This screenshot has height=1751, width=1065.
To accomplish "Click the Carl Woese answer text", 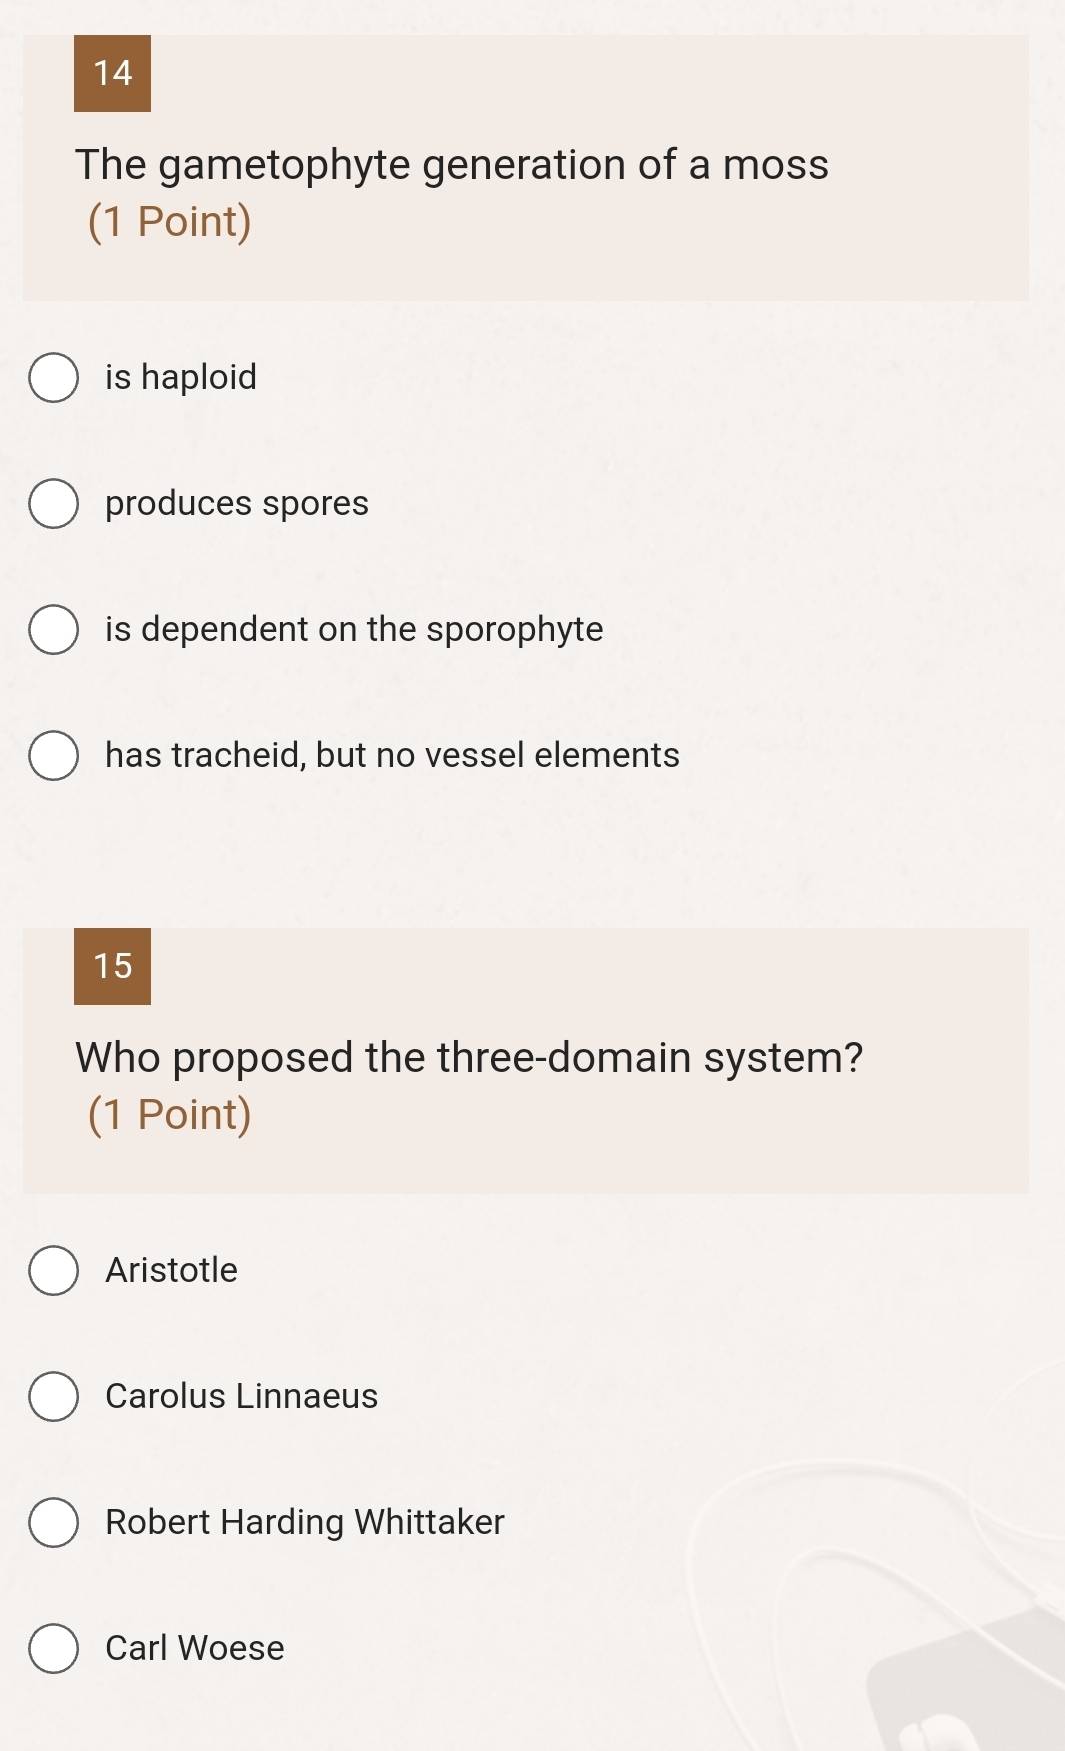I will (195, 1648).
